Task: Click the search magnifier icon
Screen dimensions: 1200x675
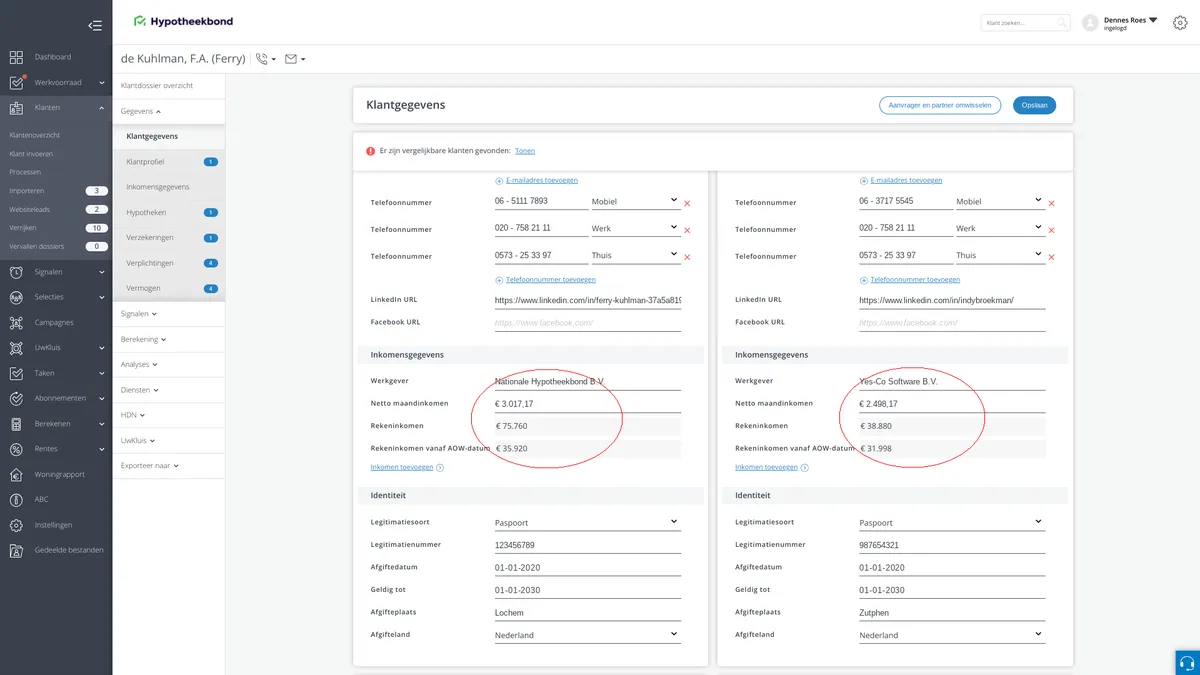Action: pos(1062,22)
